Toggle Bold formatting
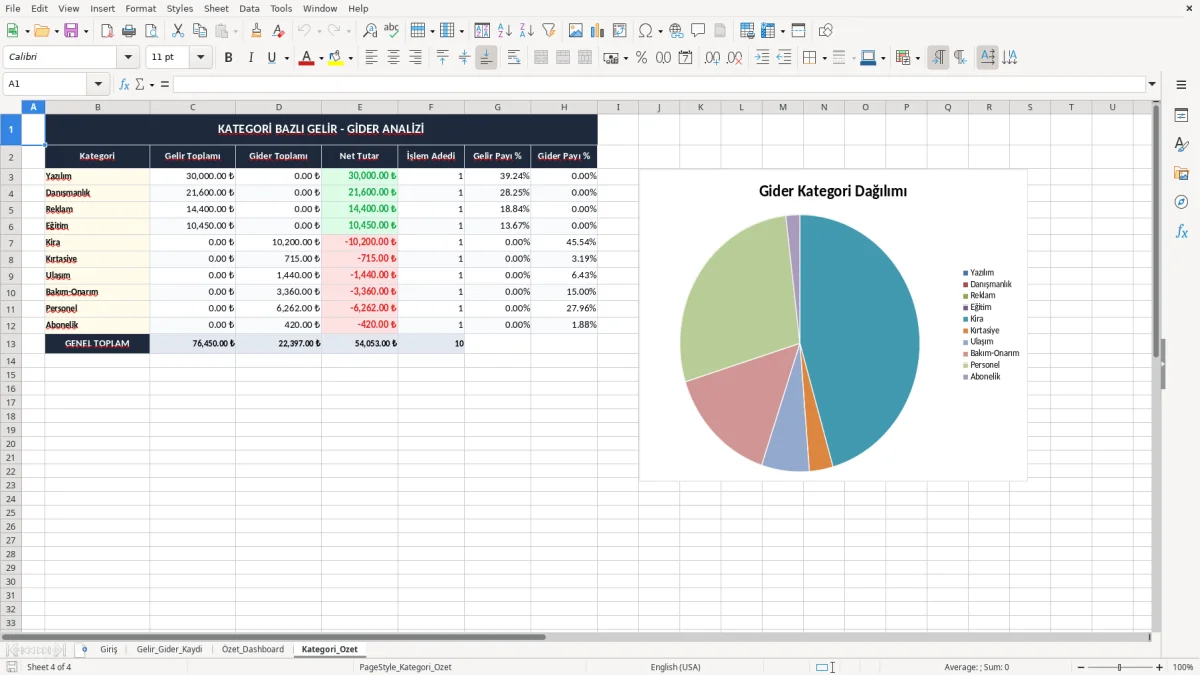Viewport: 1200px width, 675px height. point(228,58)
